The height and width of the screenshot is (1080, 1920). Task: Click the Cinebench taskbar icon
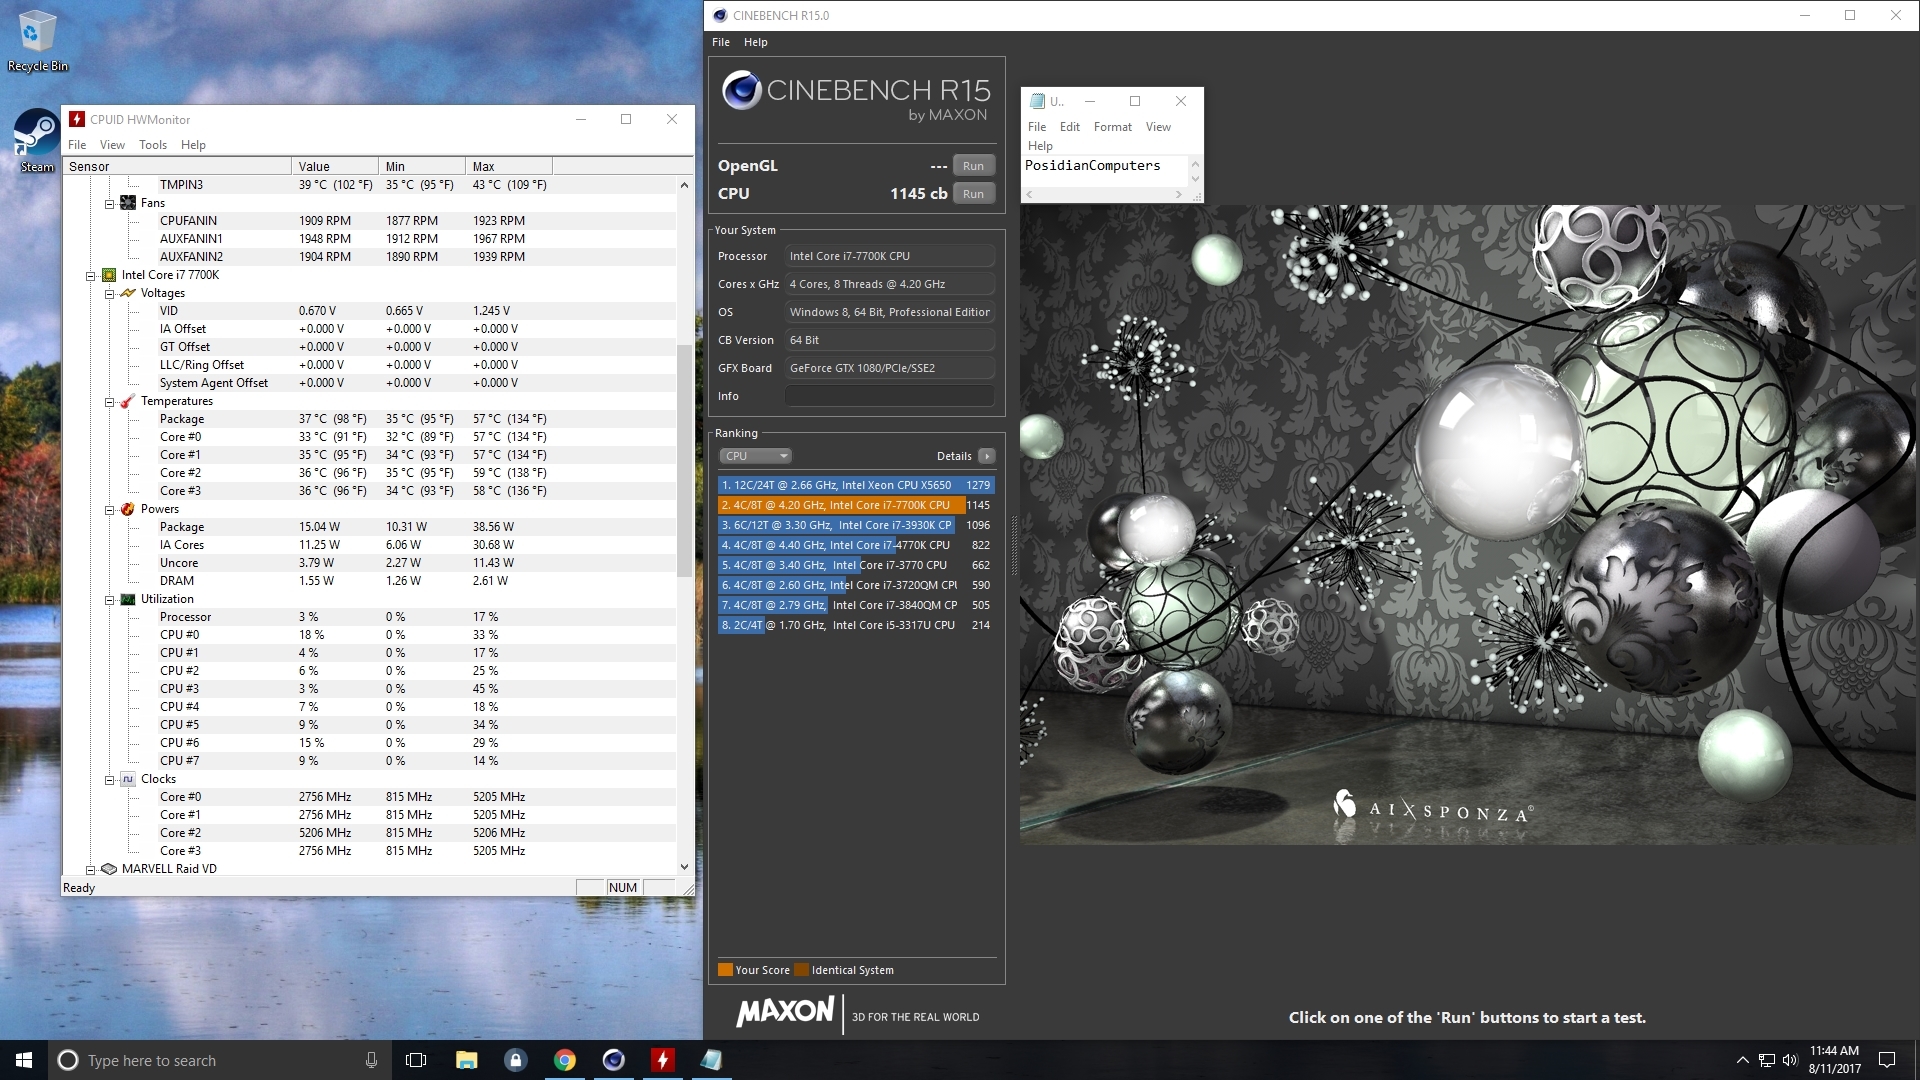(x=613, y=1060)
